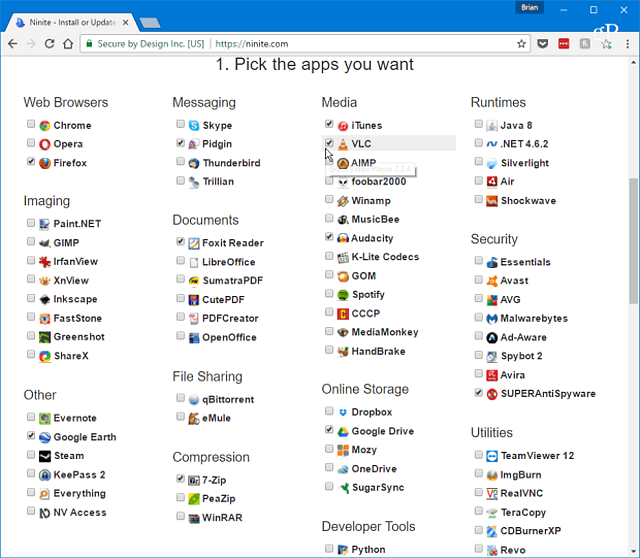Open the Pocket extension icon
The width and height of the screenshot is (640, 558).
[x=542, y=44]
